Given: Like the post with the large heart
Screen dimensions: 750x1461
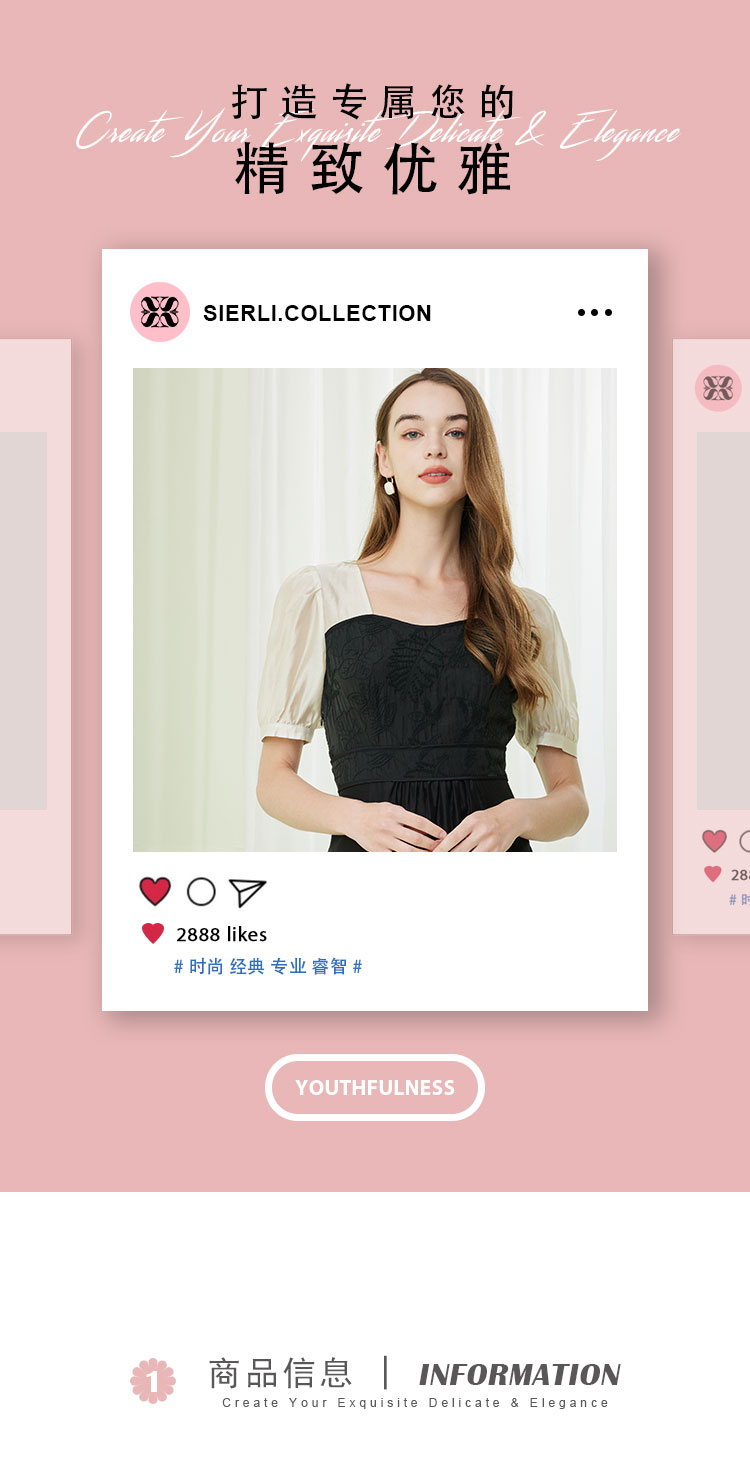Looking at the screenshot, I should [x=155, y=891].
